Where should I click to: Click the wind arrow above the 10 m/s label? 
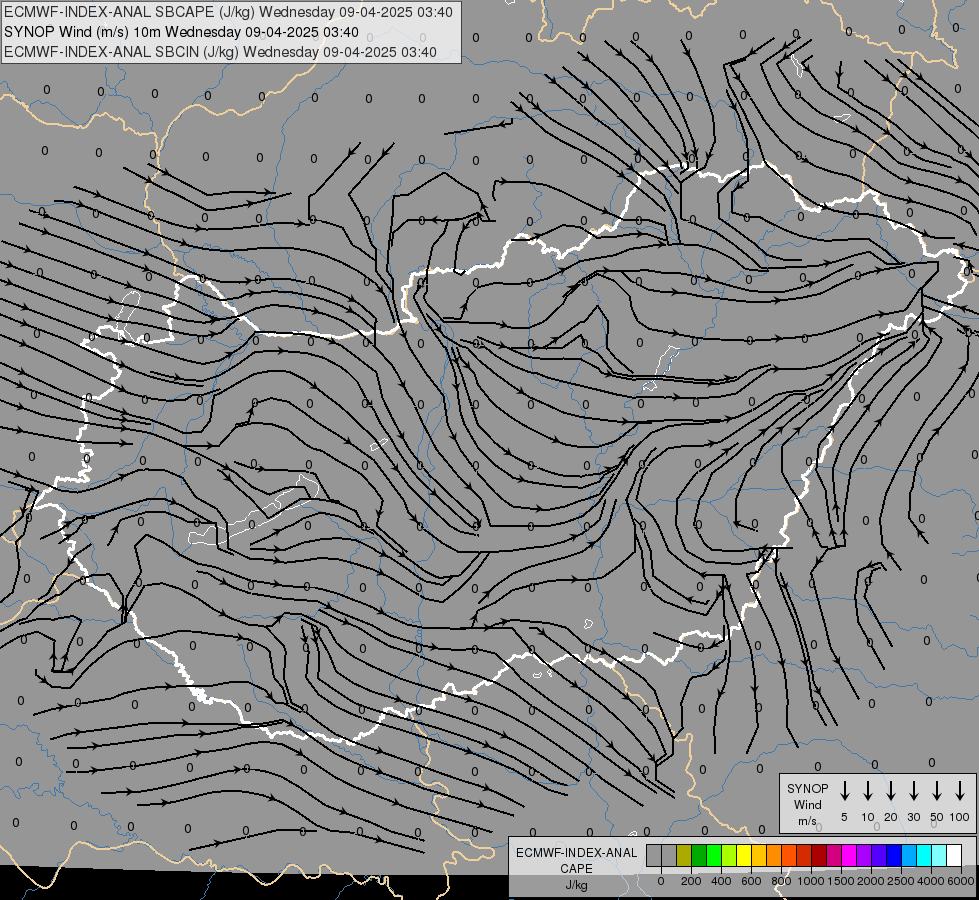868,791
